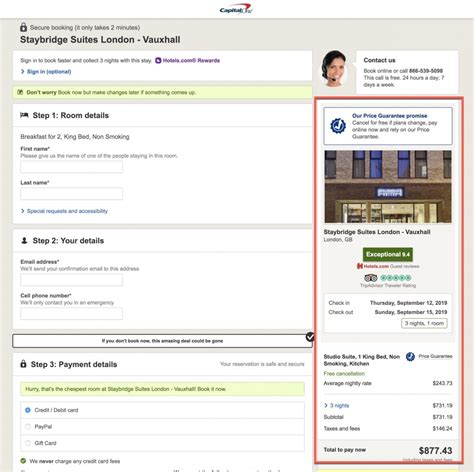Click the Hotels.com Rewards icon
Viewport: 474px width, 472px height.
pos(158,60)
